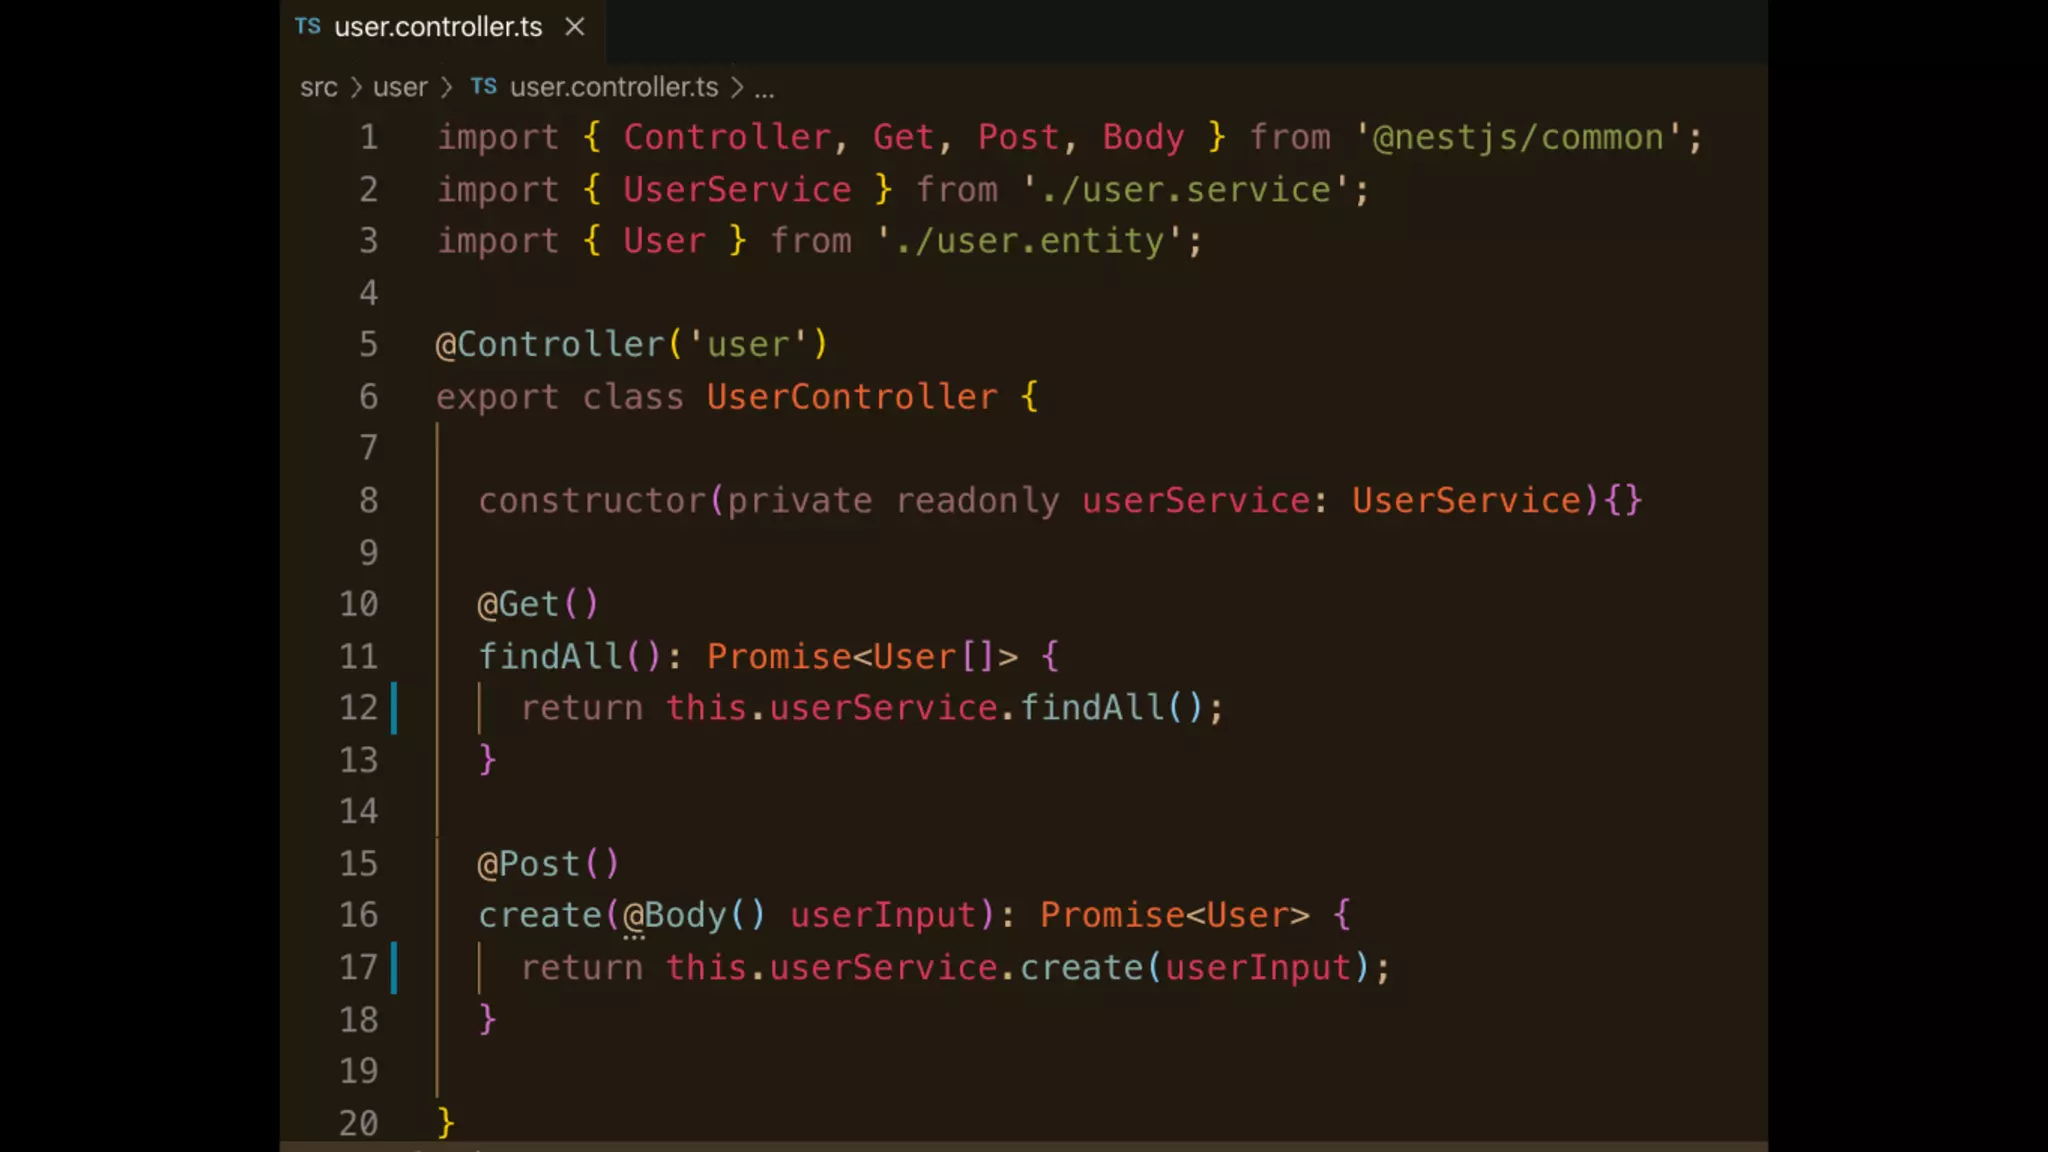The height and width of the screenshot is (1152, 2048).
Task: Open the src breadcrumb folder
Action: (318, 88)
